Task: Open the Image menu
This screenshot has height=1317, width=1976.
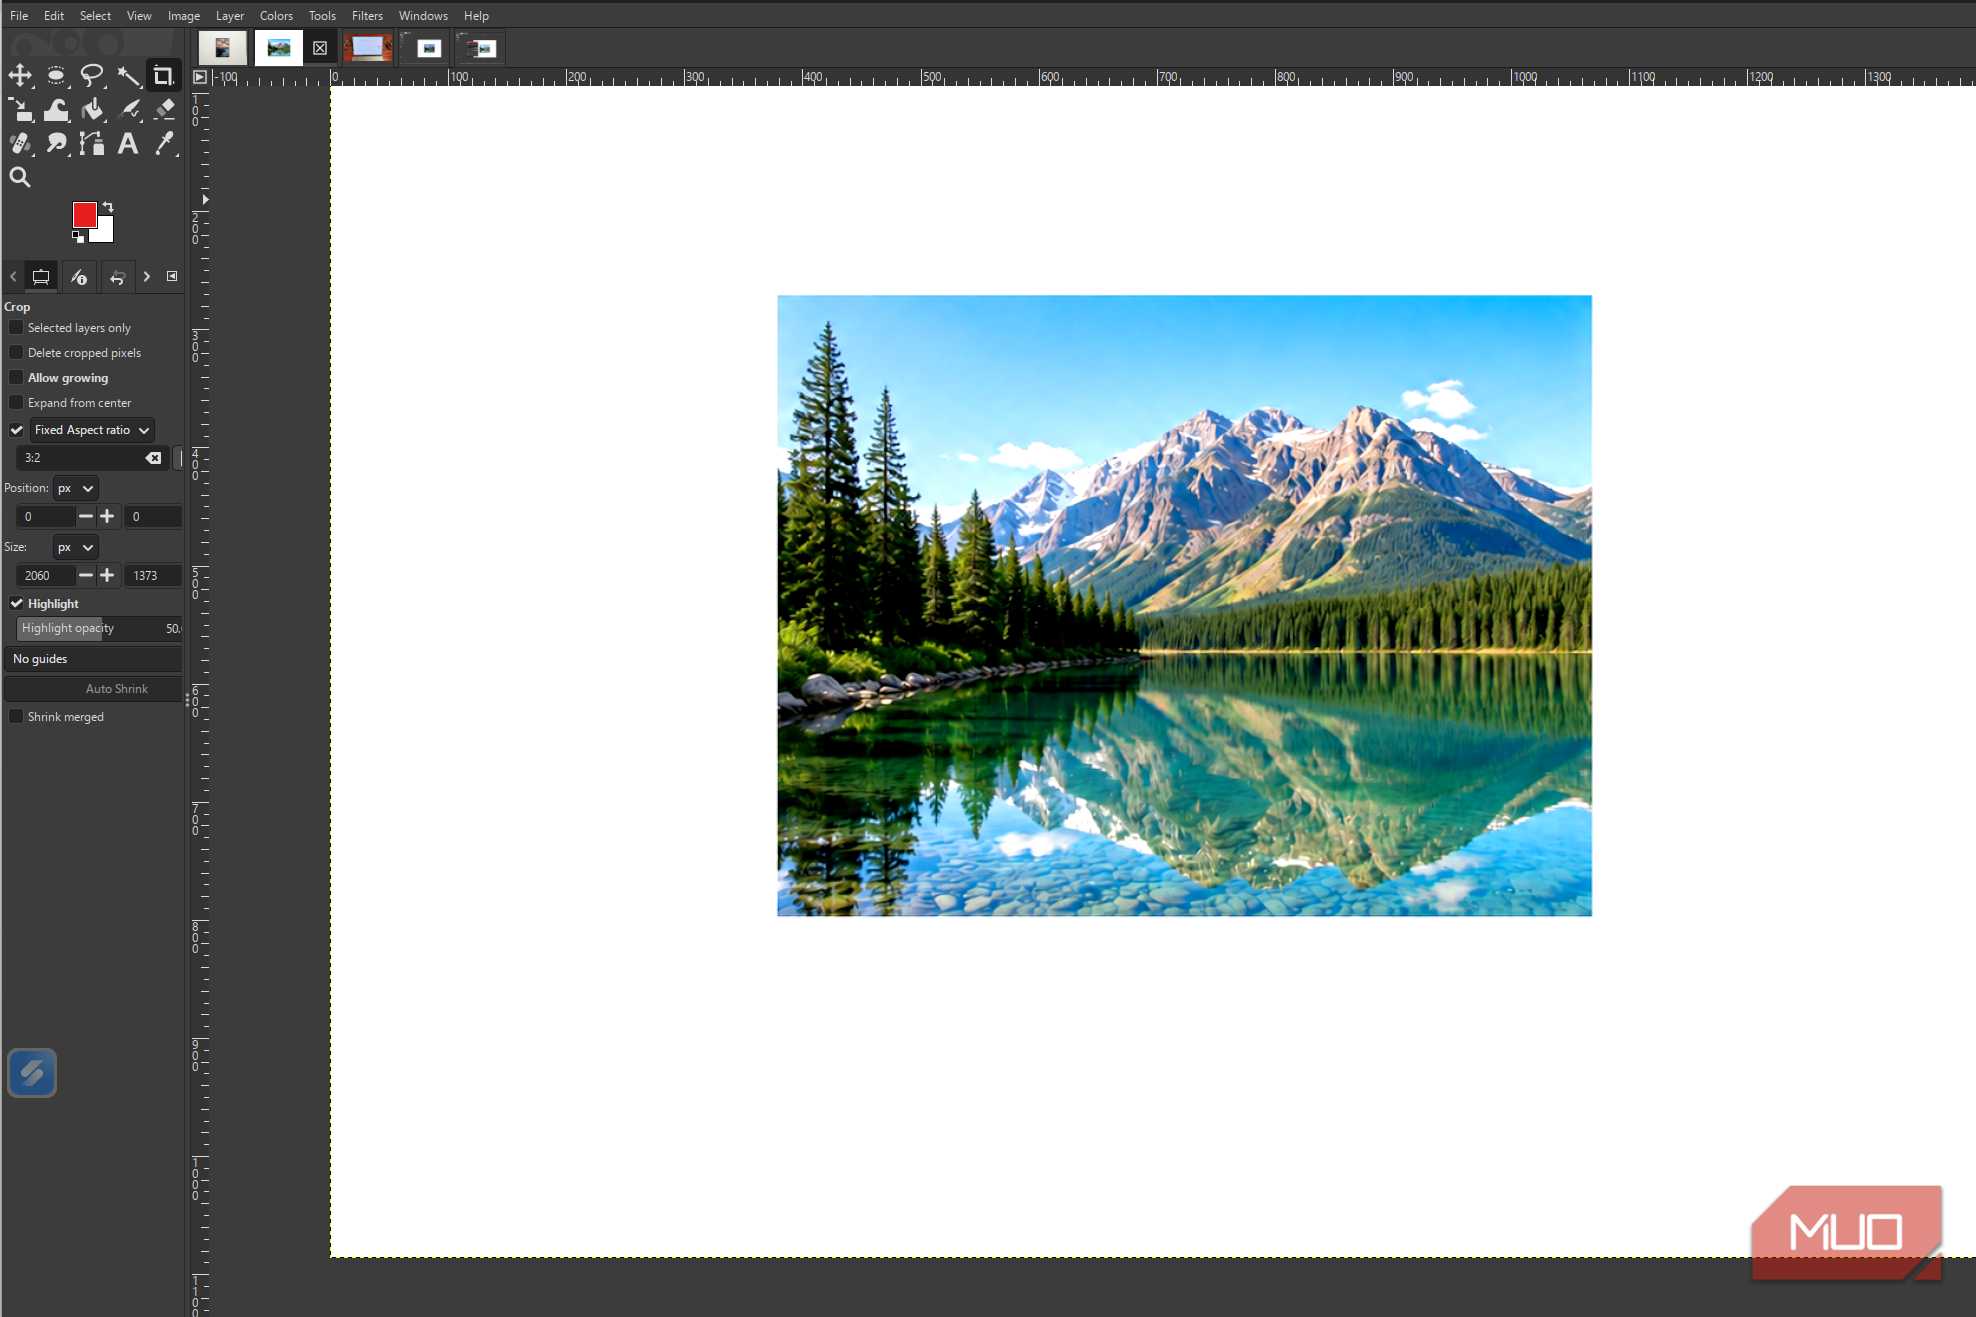Action: pos(184,16)
